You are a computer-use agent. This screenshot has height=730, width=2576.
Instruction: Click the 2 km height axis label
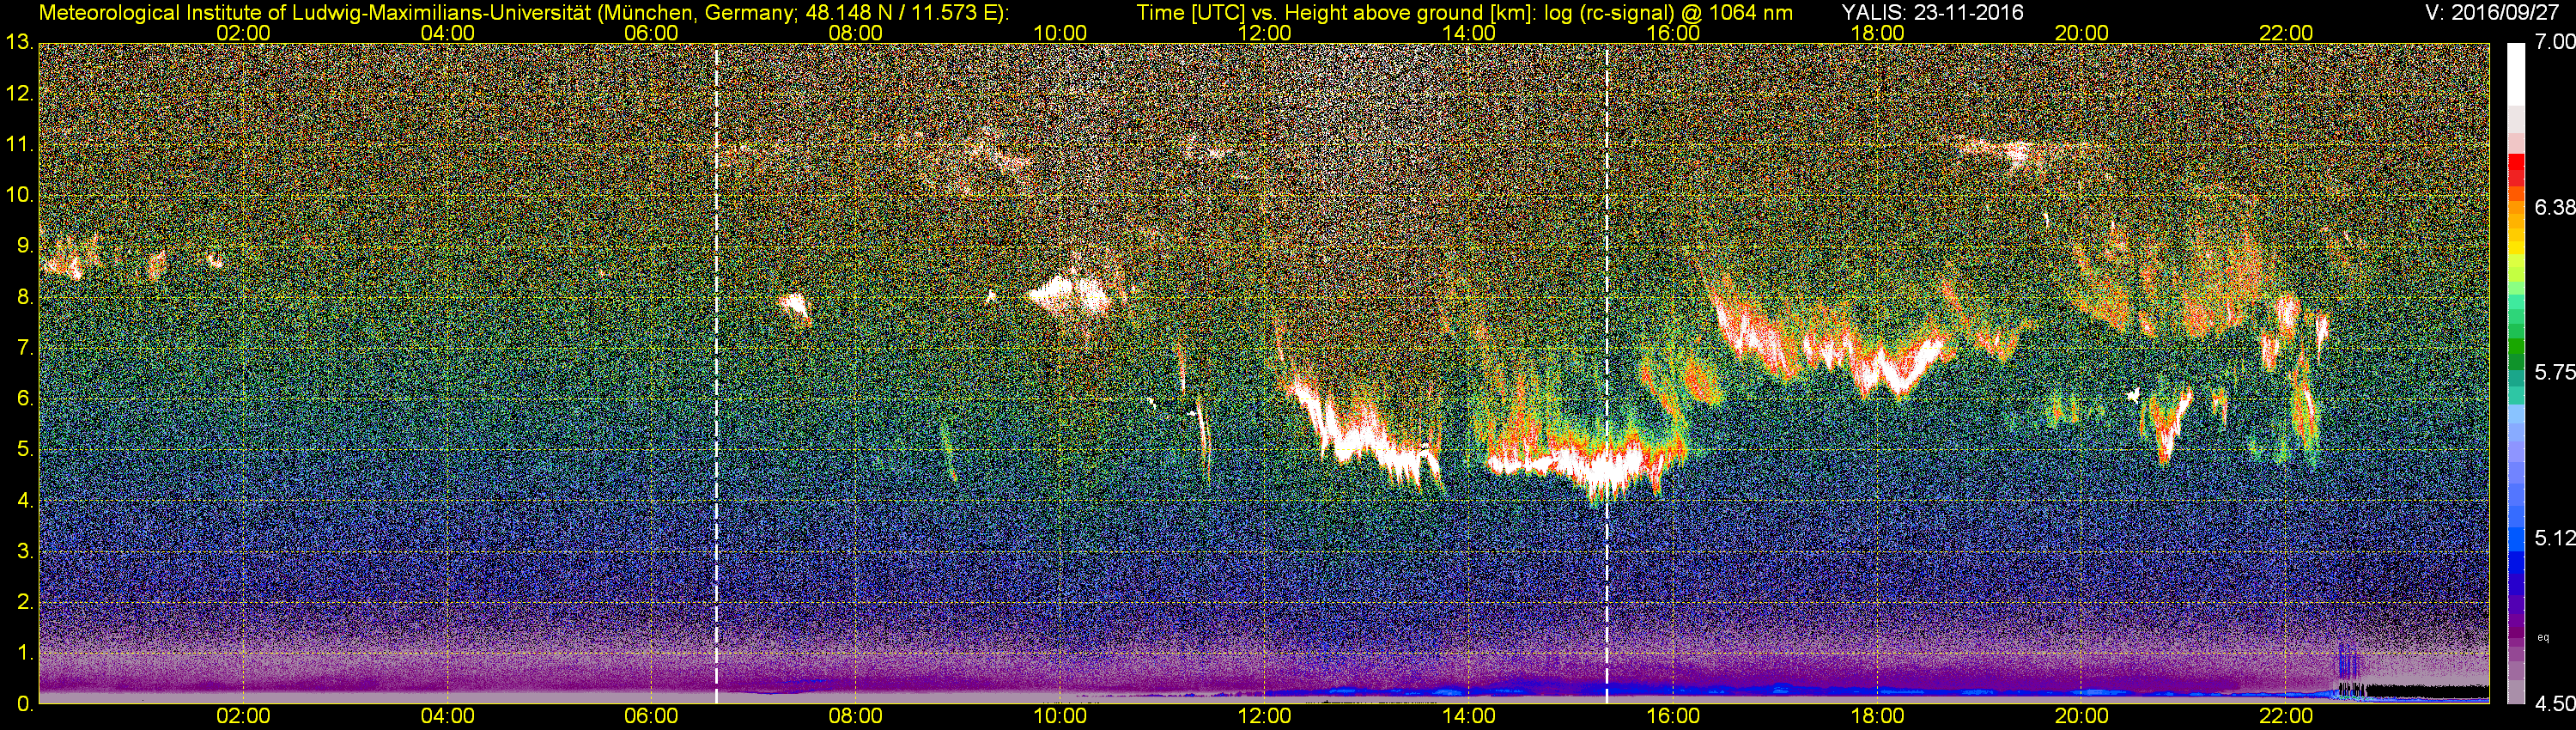coord(24,602)
